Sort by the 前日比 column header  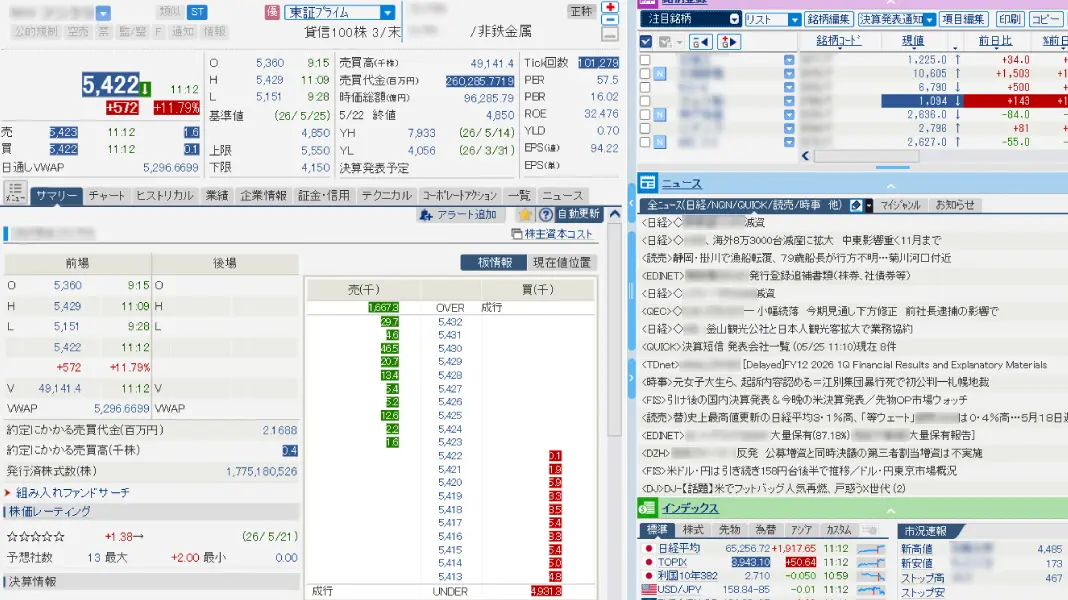[995, 41]
